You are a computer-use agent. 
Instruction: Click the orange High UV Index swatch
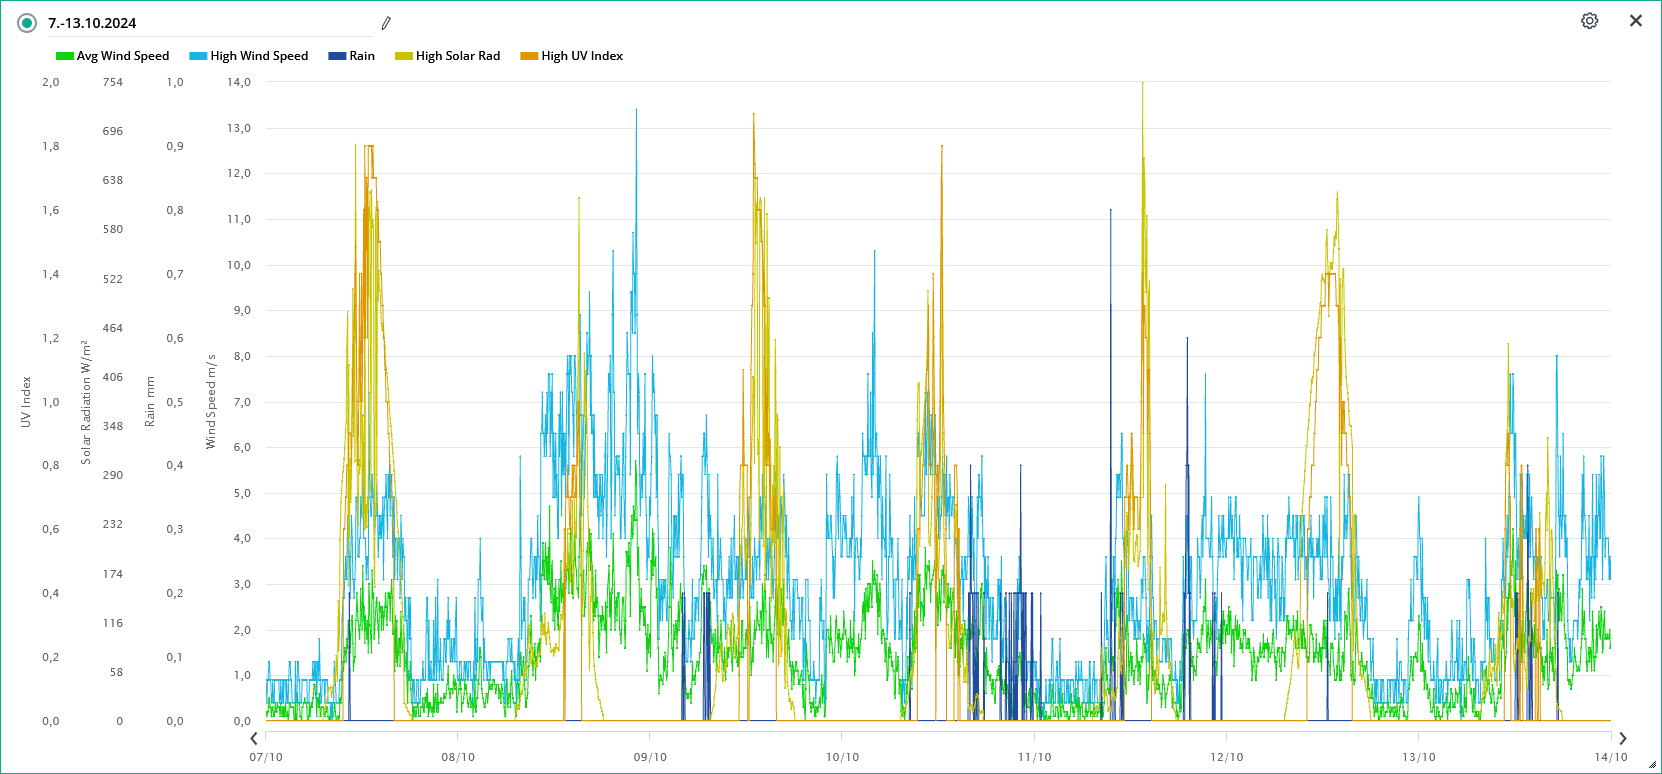coord(529,56)
